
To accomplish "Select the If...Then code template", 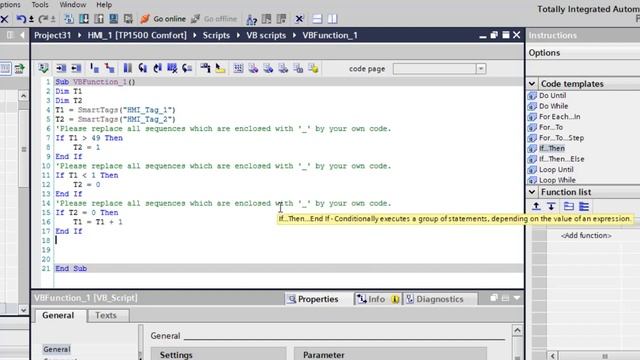I will tap(552, 148).
